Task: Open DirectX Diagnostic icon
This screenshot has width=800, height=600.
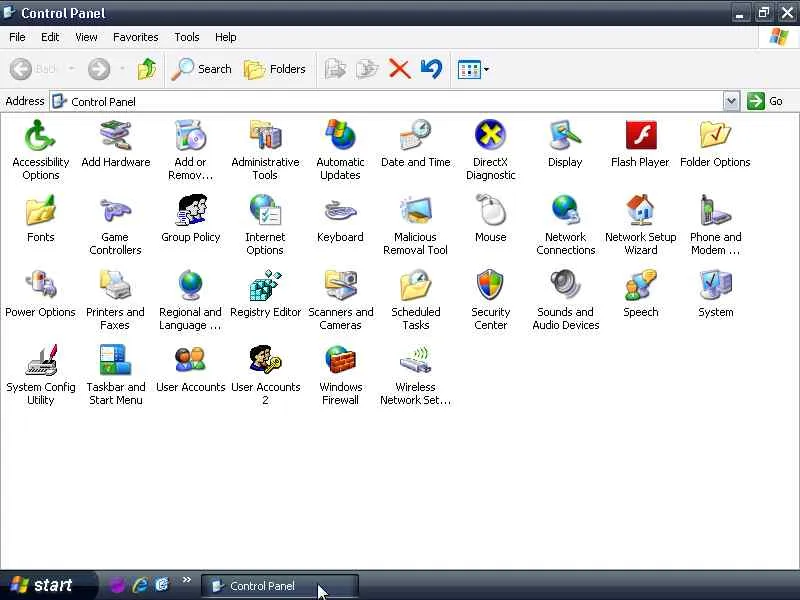Action: point(490,135)
